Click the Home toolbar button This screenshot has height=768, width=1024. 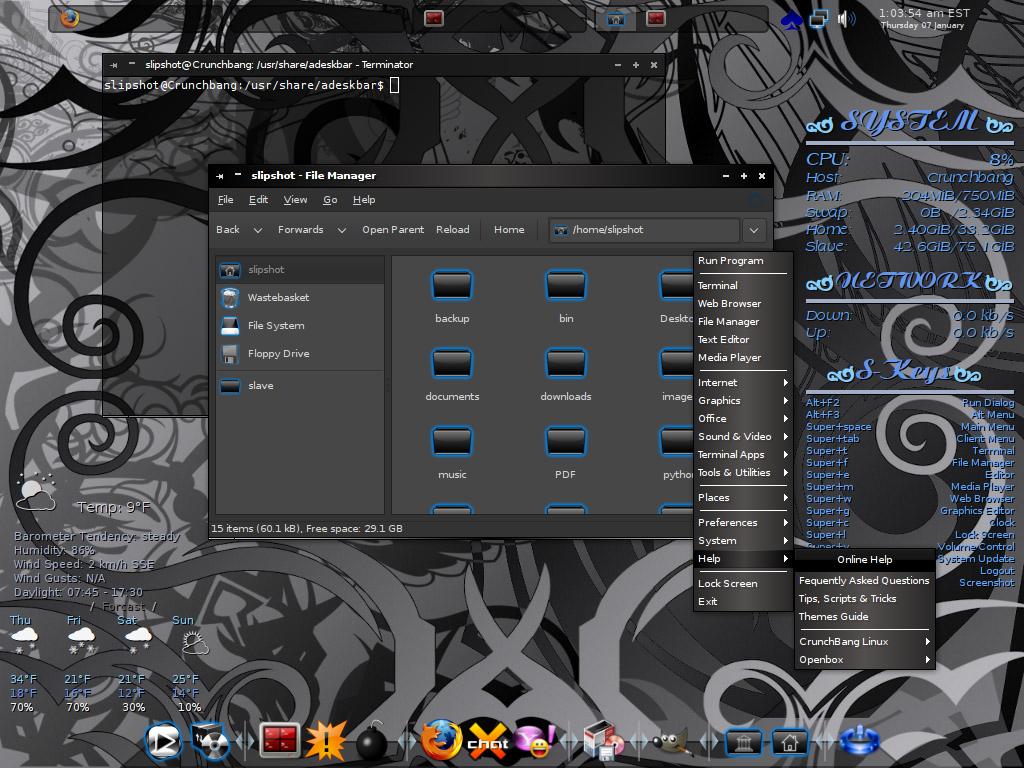point(509,230)
